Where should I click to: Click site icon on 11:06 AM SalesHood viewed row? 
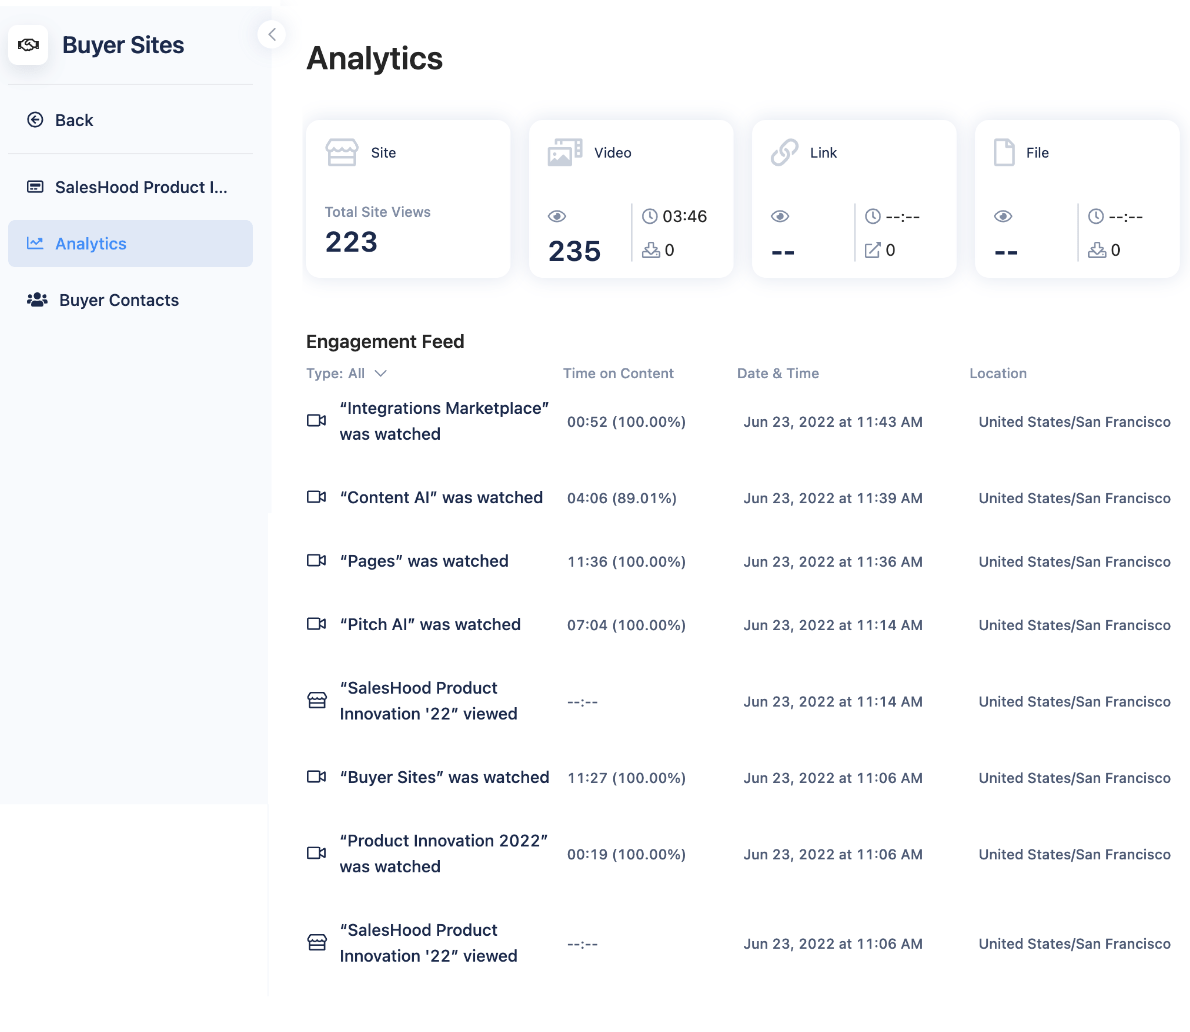click(317, 942)
